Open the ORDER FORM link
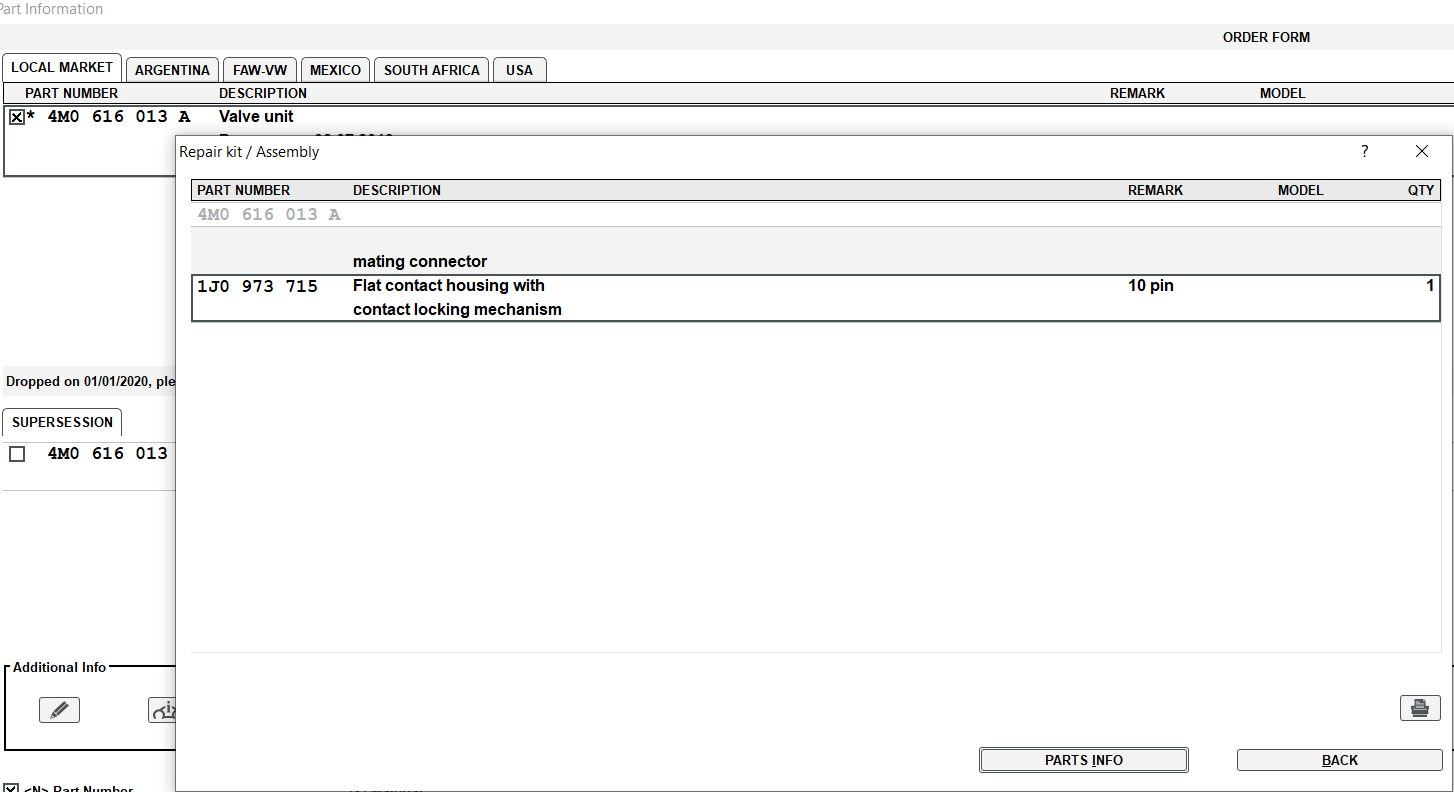 tap(1265, 37)
